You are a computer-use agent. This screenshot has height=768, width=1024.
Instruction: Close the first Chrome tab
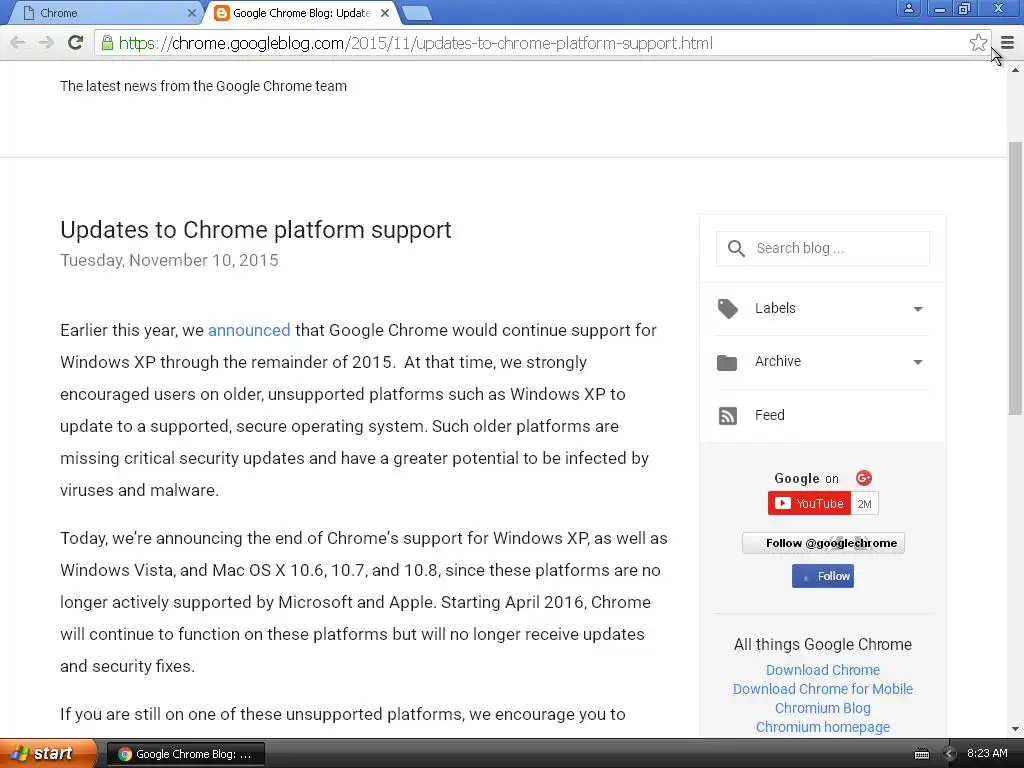(191, 13)
